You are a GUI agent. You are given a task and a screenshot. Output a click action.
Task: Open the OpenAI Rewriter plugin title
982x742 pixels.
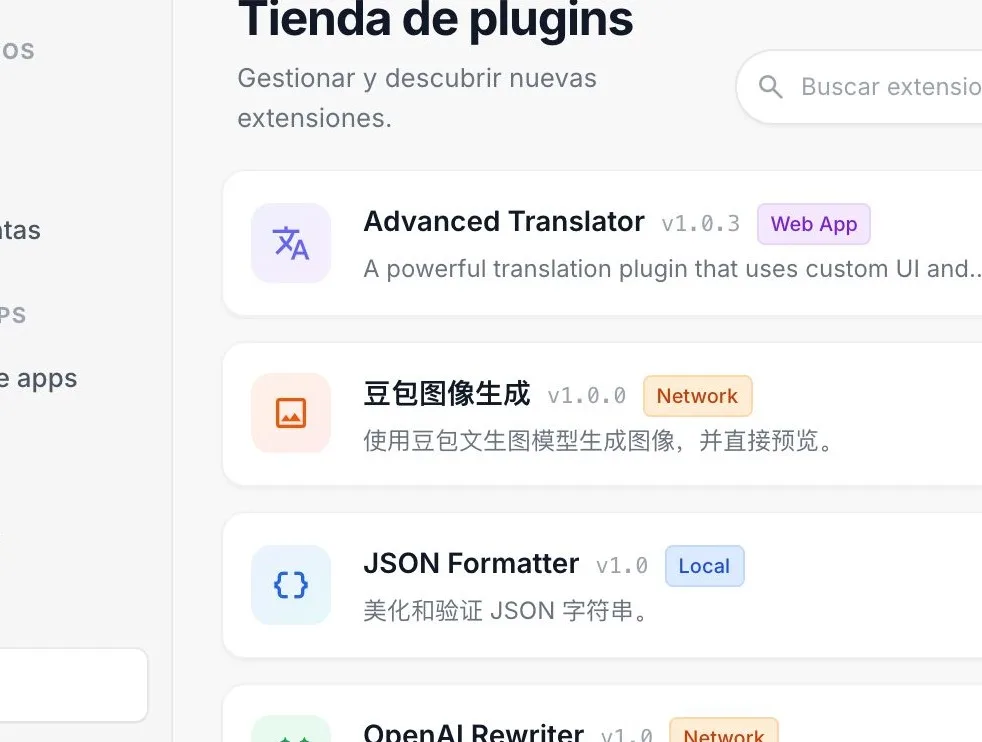tap(473, 733)
